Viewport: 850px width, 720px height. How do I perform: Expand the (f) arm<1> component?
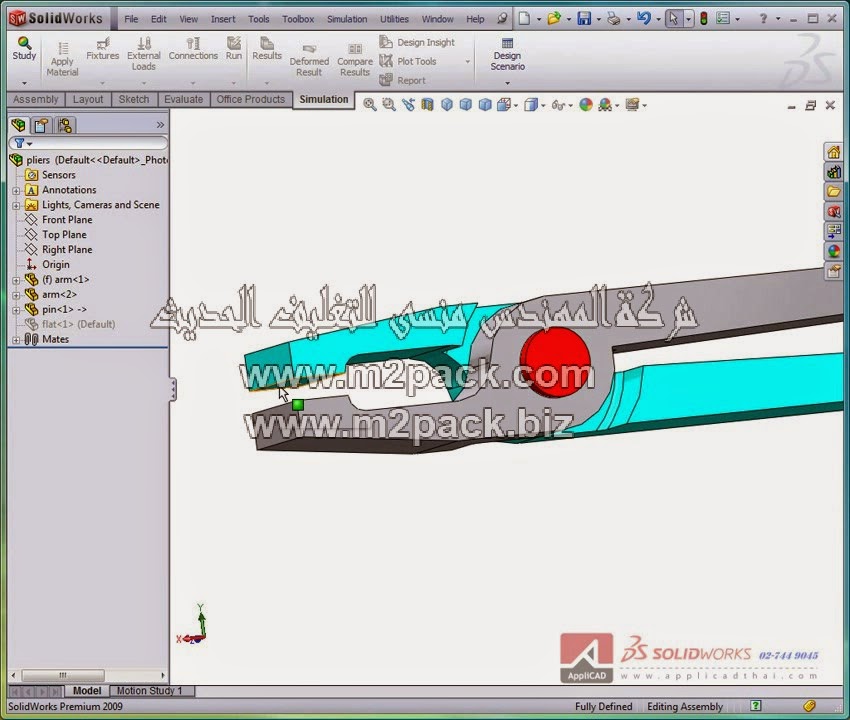point(16,280)
